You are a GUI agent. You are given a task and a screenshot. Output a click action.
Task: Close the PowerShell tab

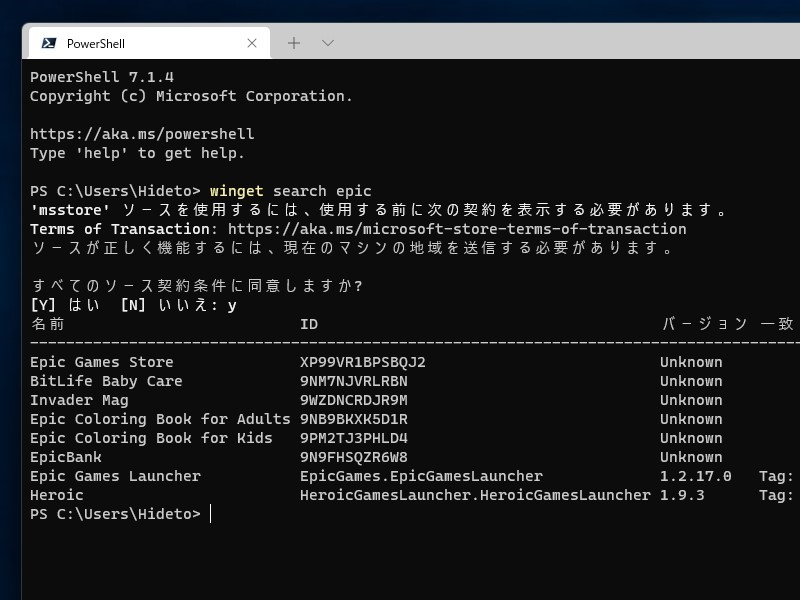253,43
